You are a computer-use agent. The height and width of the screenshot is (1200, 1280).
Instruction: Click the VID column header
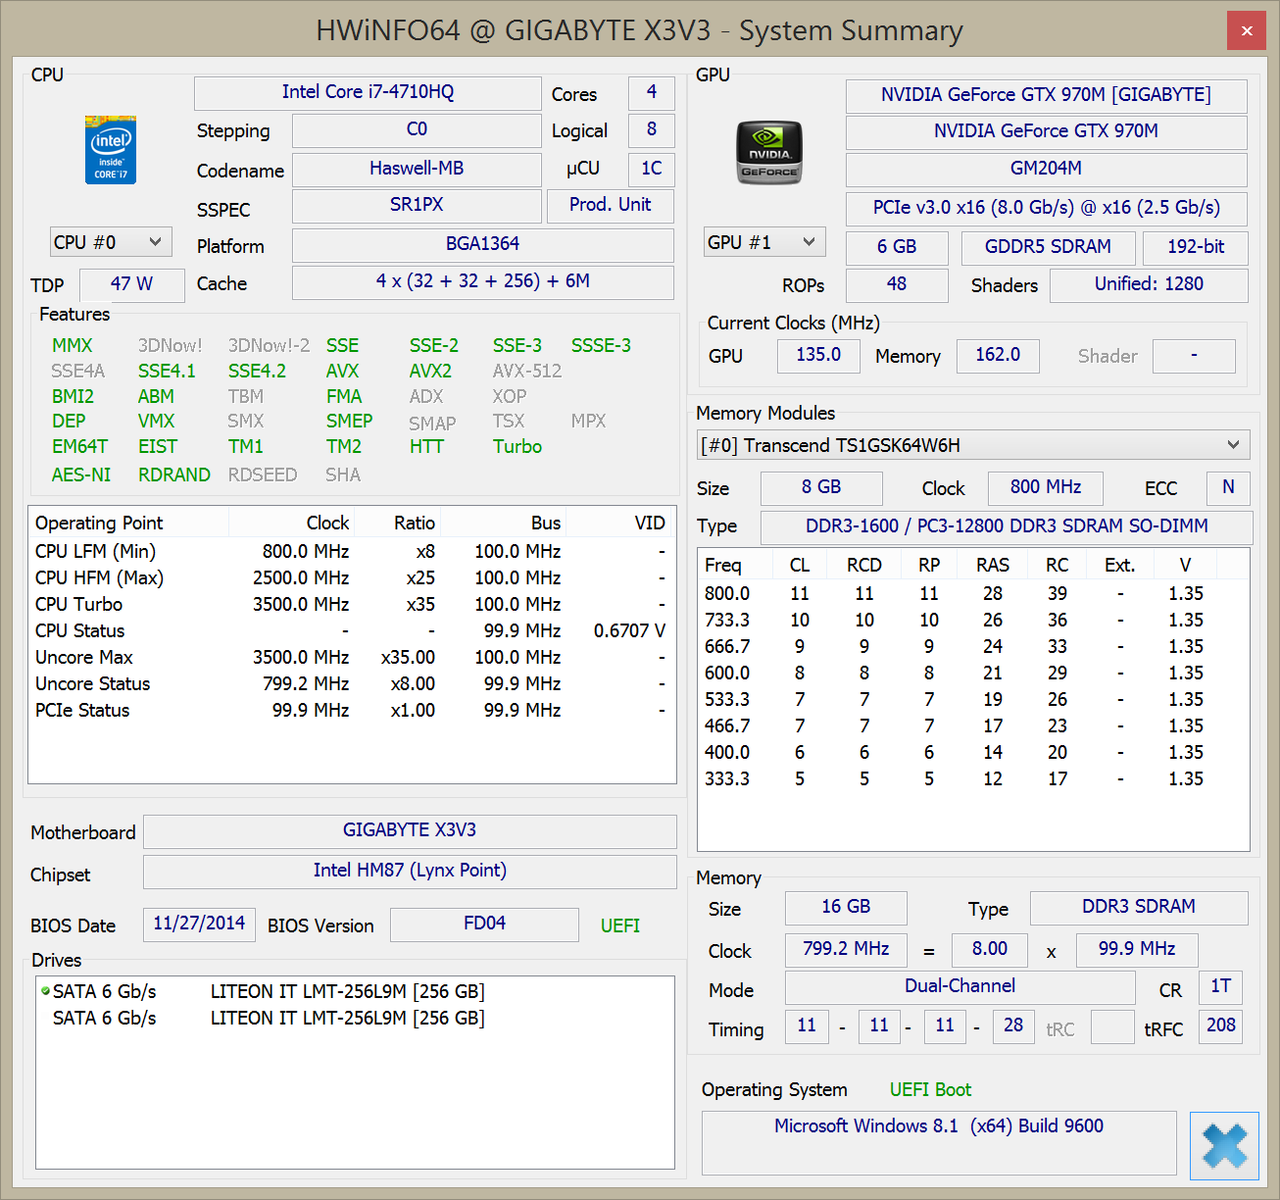coord(621,523)
